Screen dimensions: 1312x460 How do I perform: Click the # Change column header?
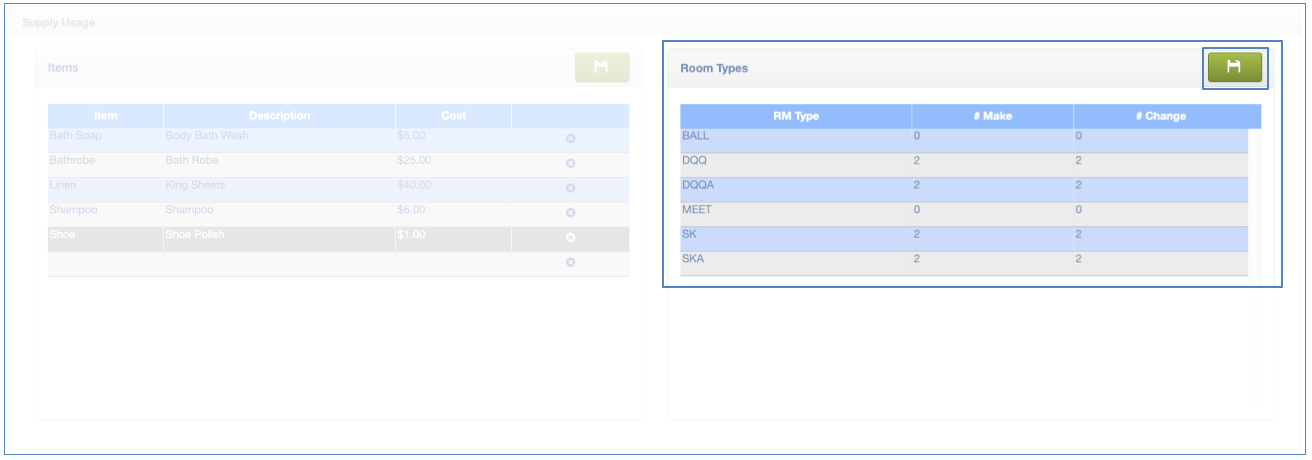(x=1160, y=116)
